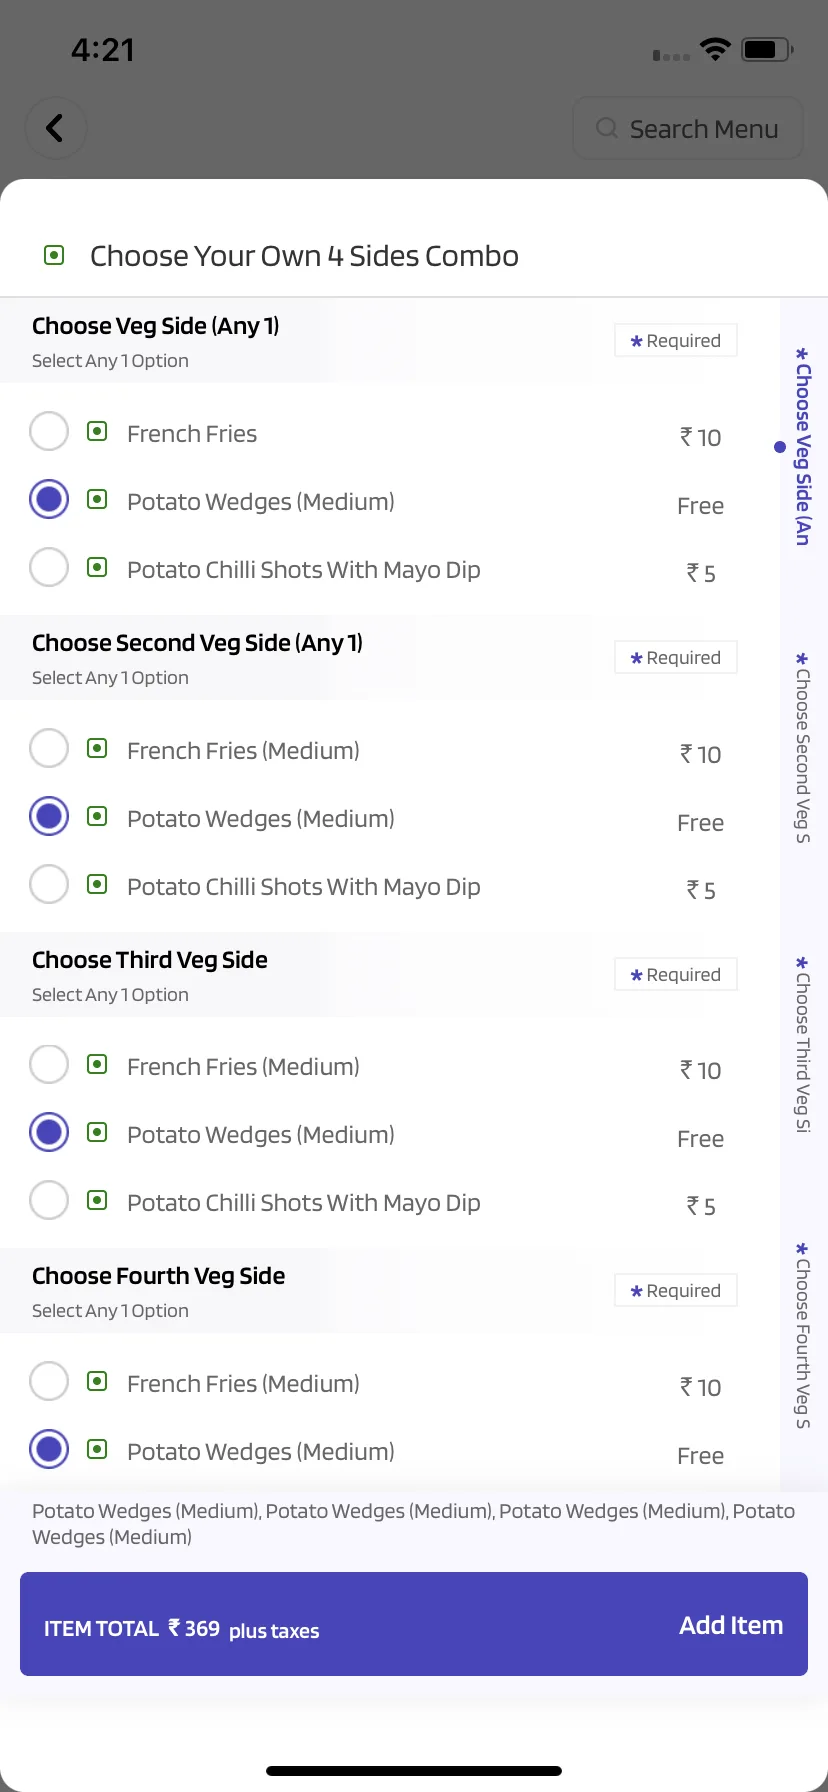Tap the Add Item button
Screen dimensions: 828x1792
coord(731,1625)
